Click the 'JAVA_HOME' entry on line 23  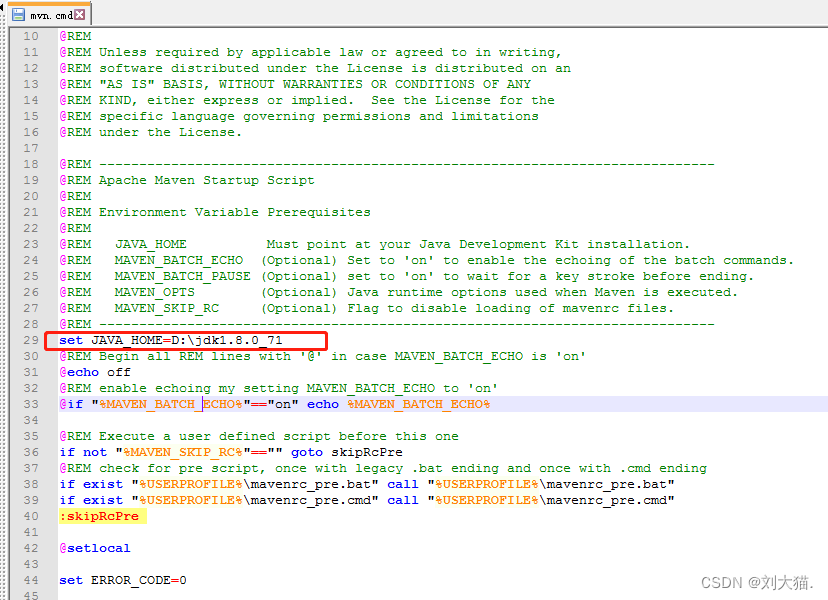(x=151, y=244)
